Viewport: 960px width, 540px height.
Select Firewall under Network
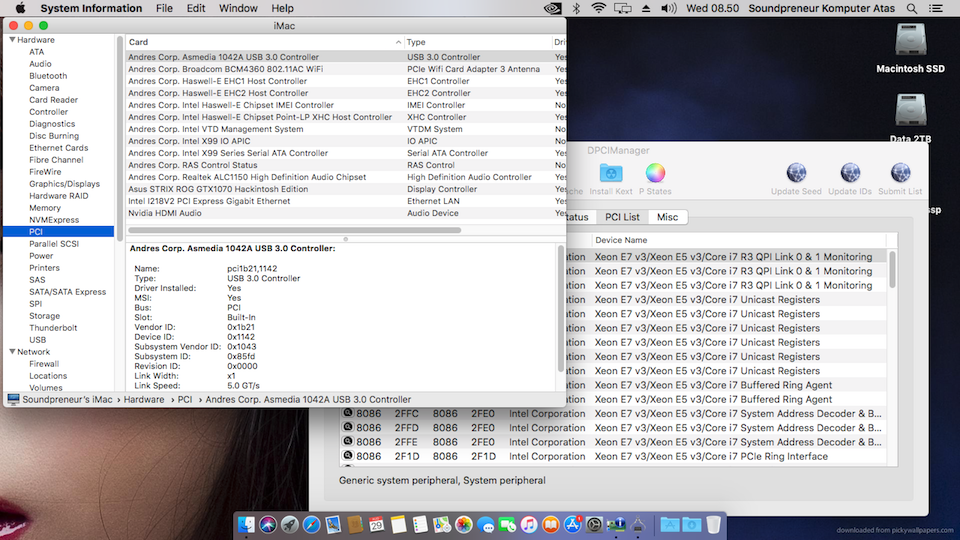(44, 364)
